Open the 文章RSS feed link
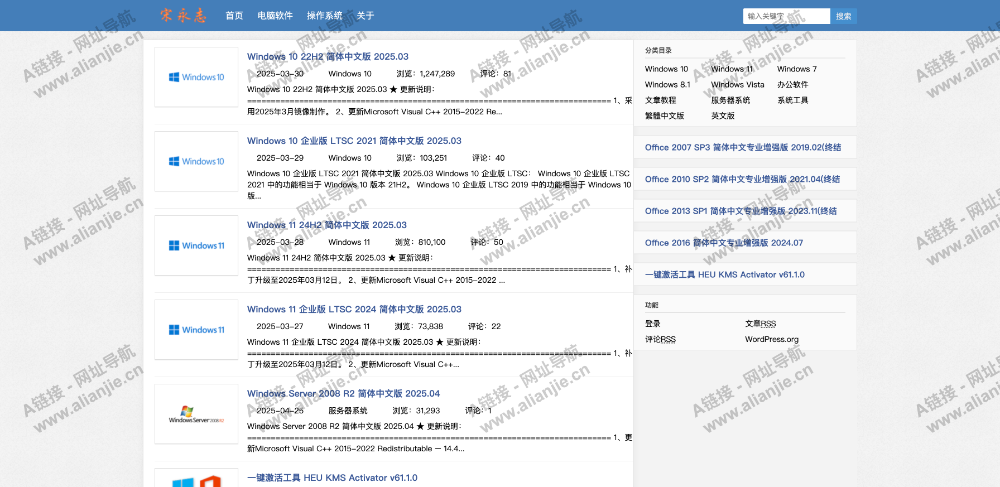Image resolution: width=1000 pixels, height=487 pixels. click(760, 324)
